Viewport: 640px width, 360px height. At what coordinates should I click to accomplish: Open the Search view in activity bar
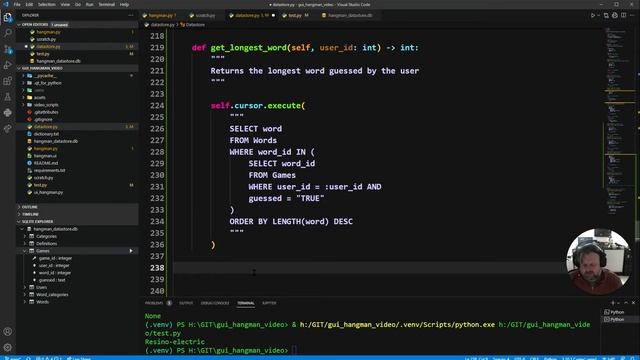pos(7,33)
